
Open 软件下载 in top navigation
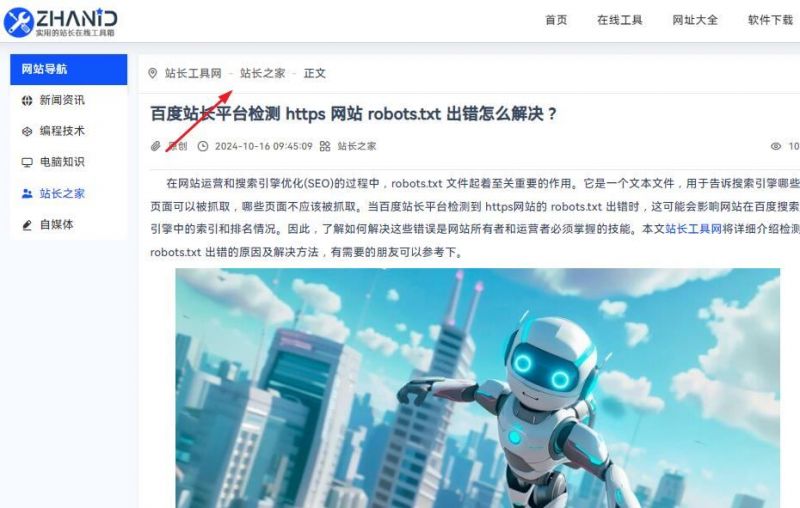[x=770, y=20]
